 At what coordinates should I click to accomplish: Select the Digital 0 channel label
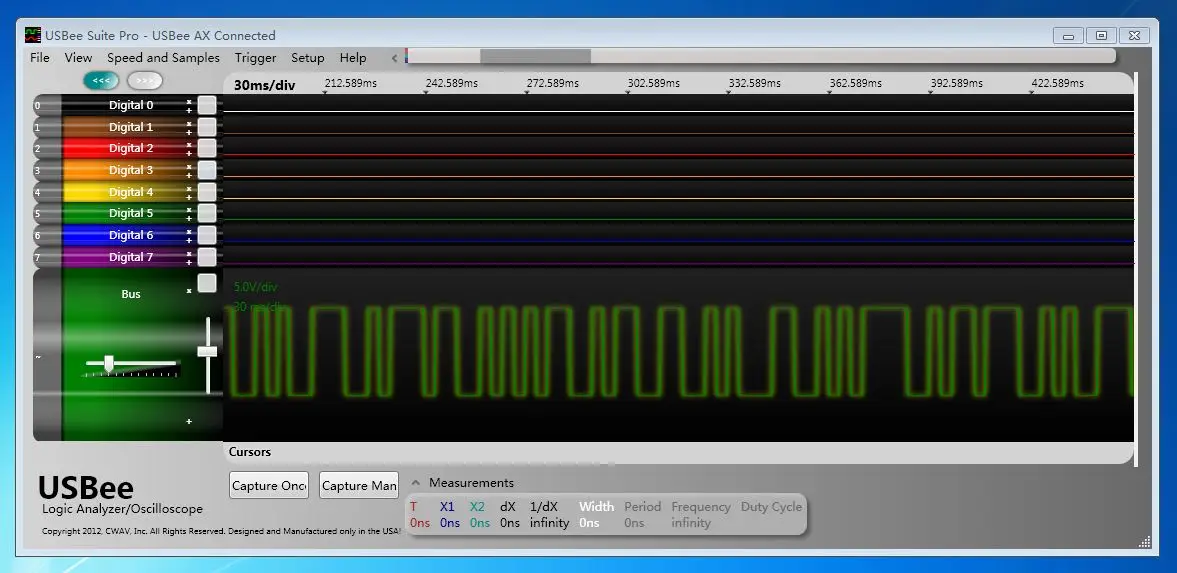tap(131, 105)
